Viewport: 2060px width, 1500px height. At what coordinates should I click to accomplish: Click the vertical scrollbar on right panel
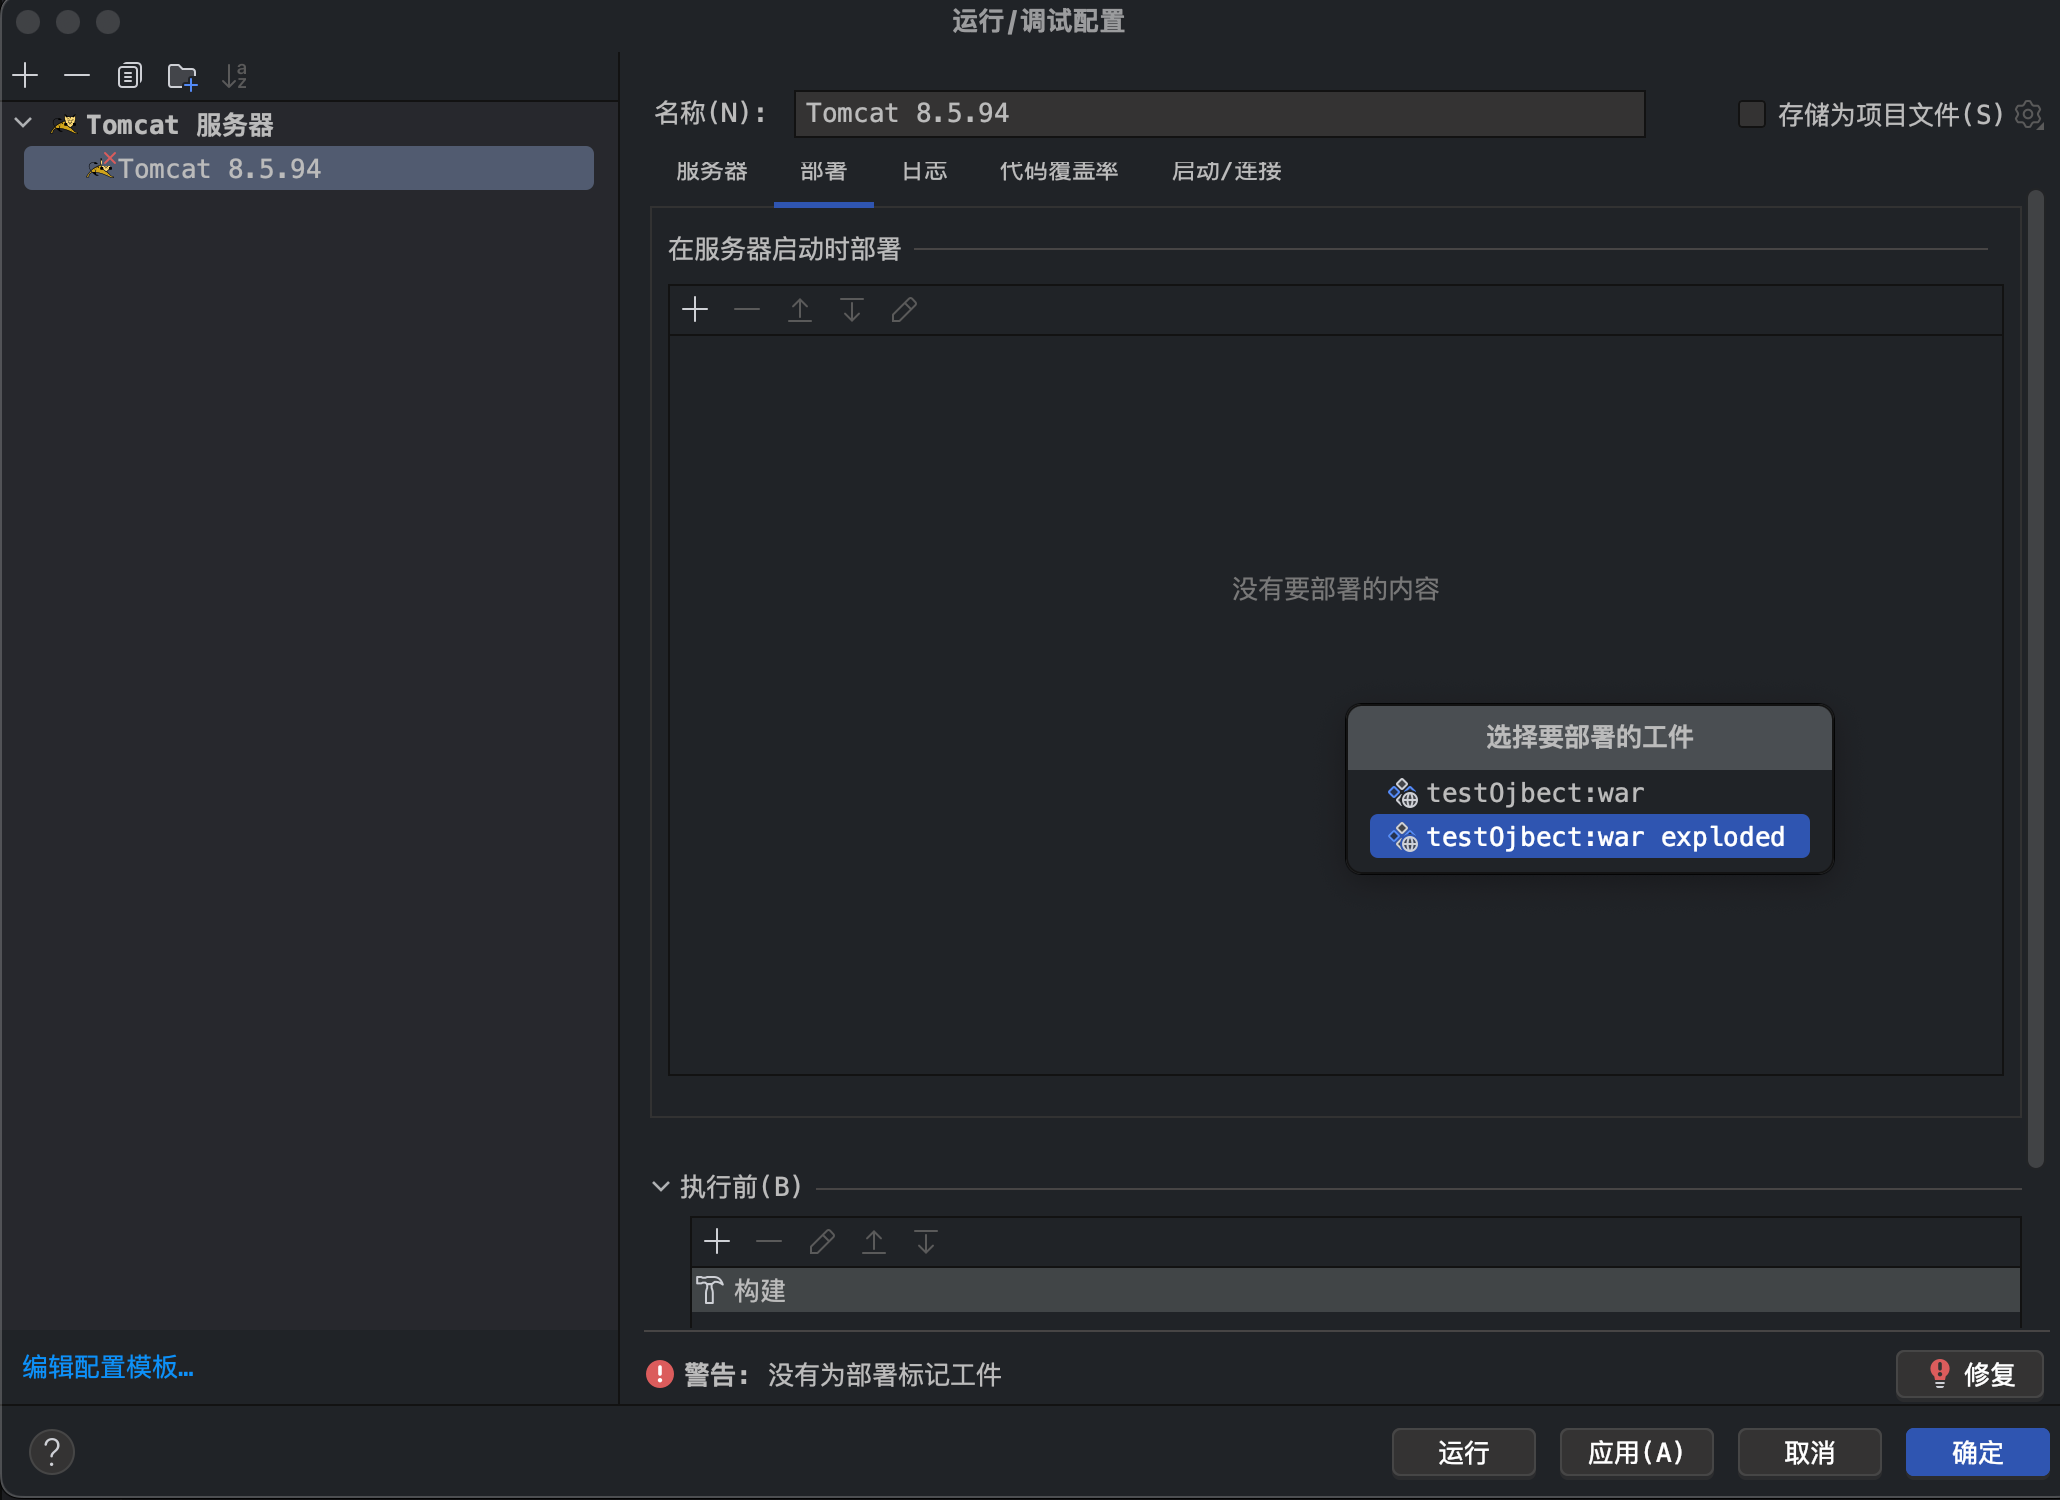tap(2035, 679)
